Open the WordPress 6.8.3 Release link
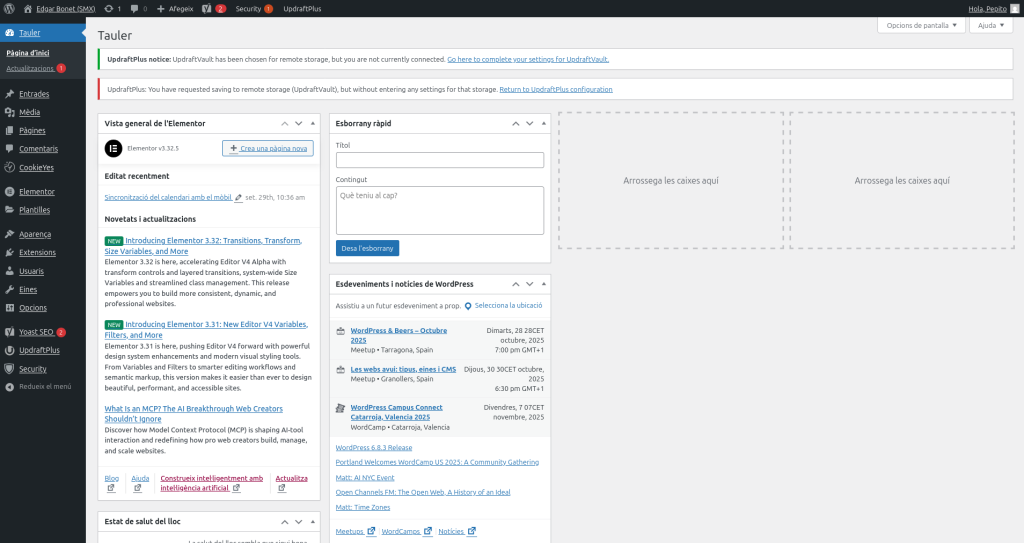Viewport: 1024px width, 543px height. click(374, 447)
